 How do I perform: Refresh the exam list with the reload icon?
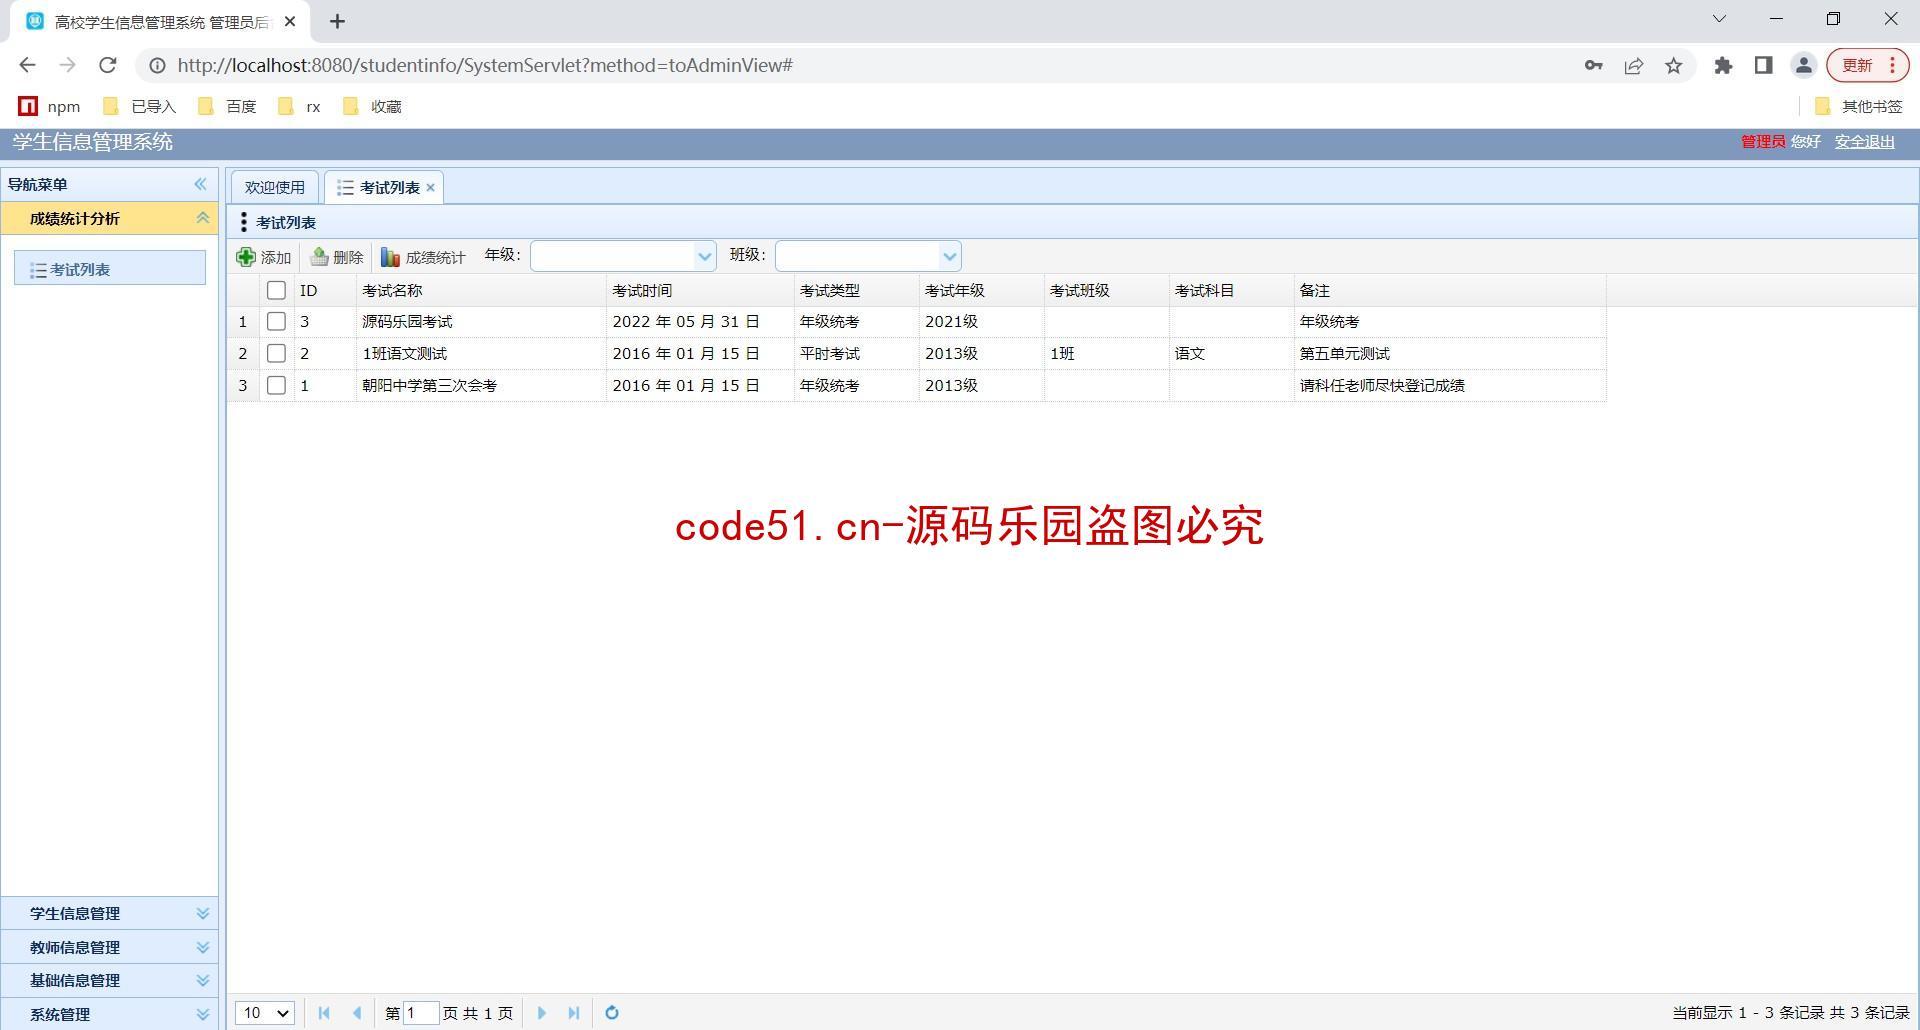point(612,1013)
